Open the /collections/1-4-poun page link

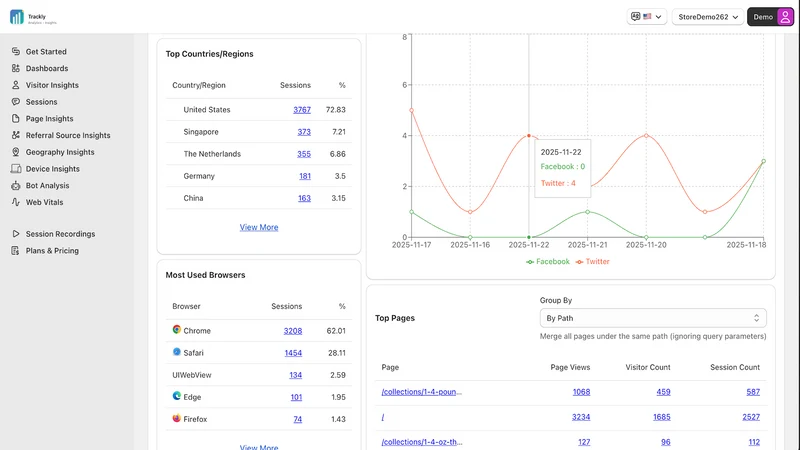click(x=421, y=392)
